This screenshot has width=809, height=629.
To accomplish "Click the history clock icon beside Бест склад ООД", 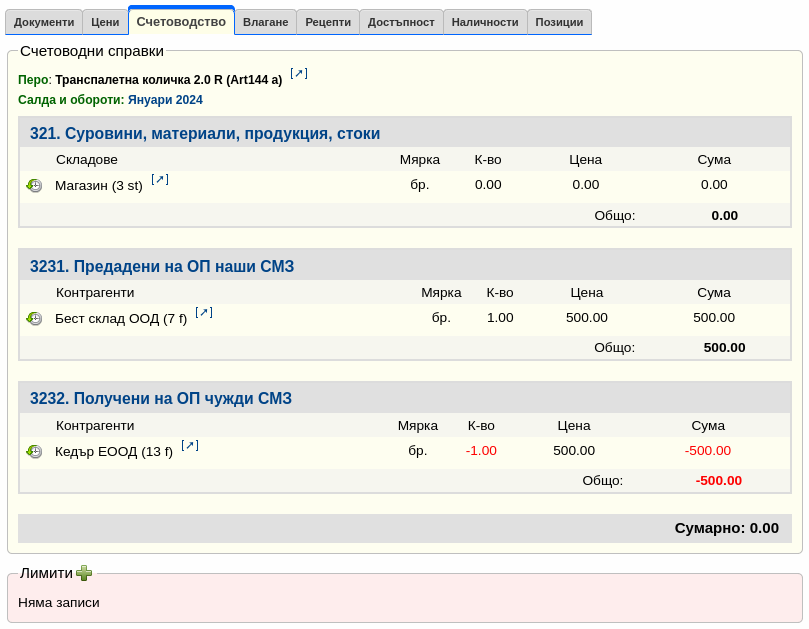I will click(x=34, y=319).
